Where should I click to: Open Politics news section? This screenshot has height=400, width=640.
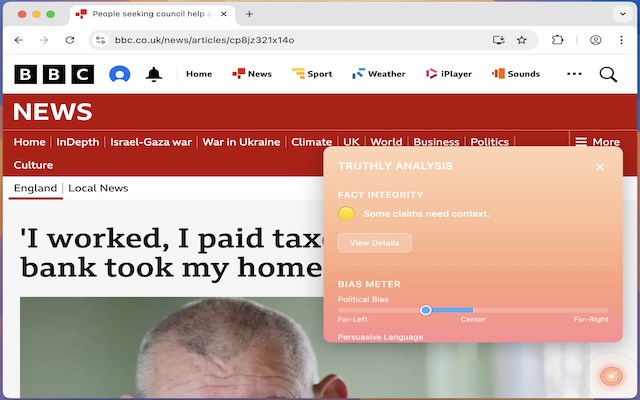[x=489, y=142]
